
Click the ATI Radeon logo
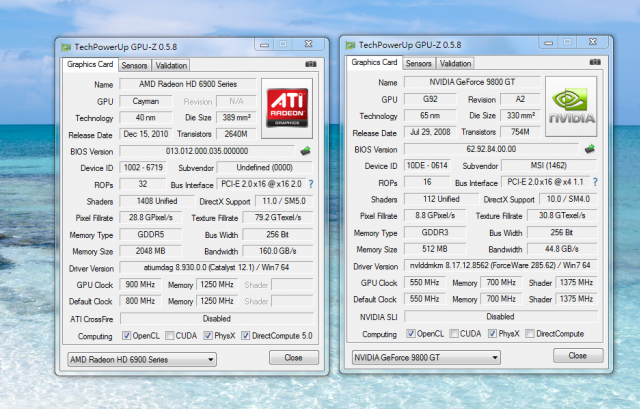coord(287,109)
